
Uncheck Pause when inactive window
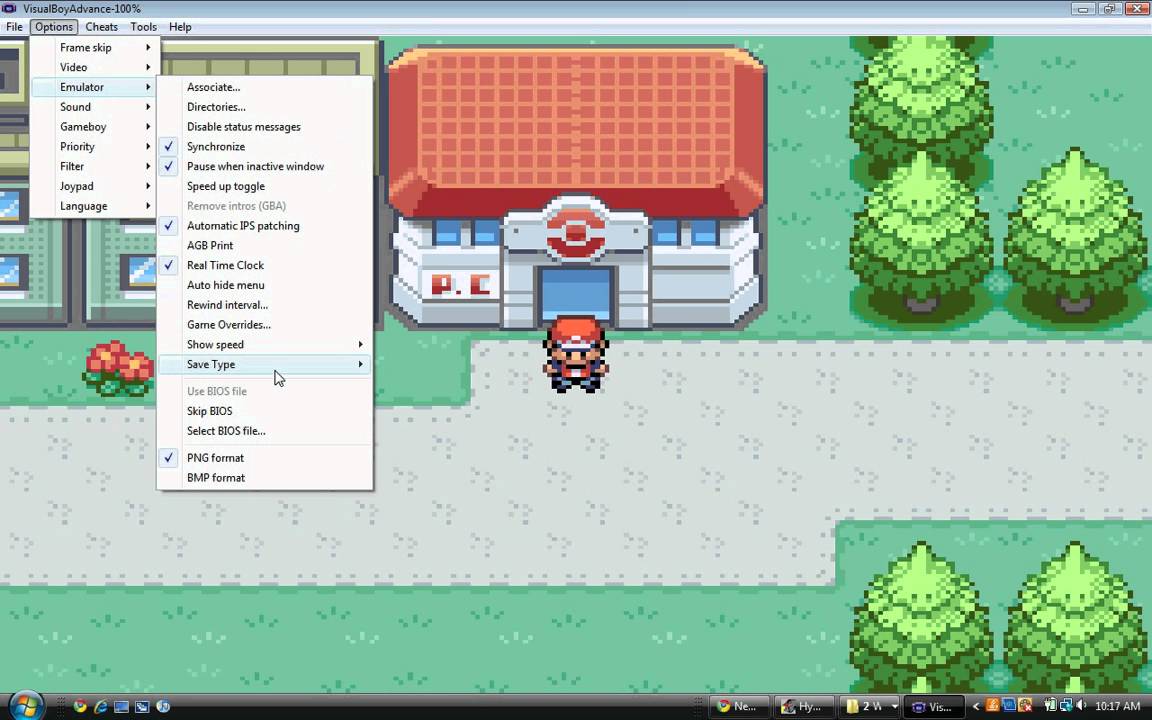point(264,167)
